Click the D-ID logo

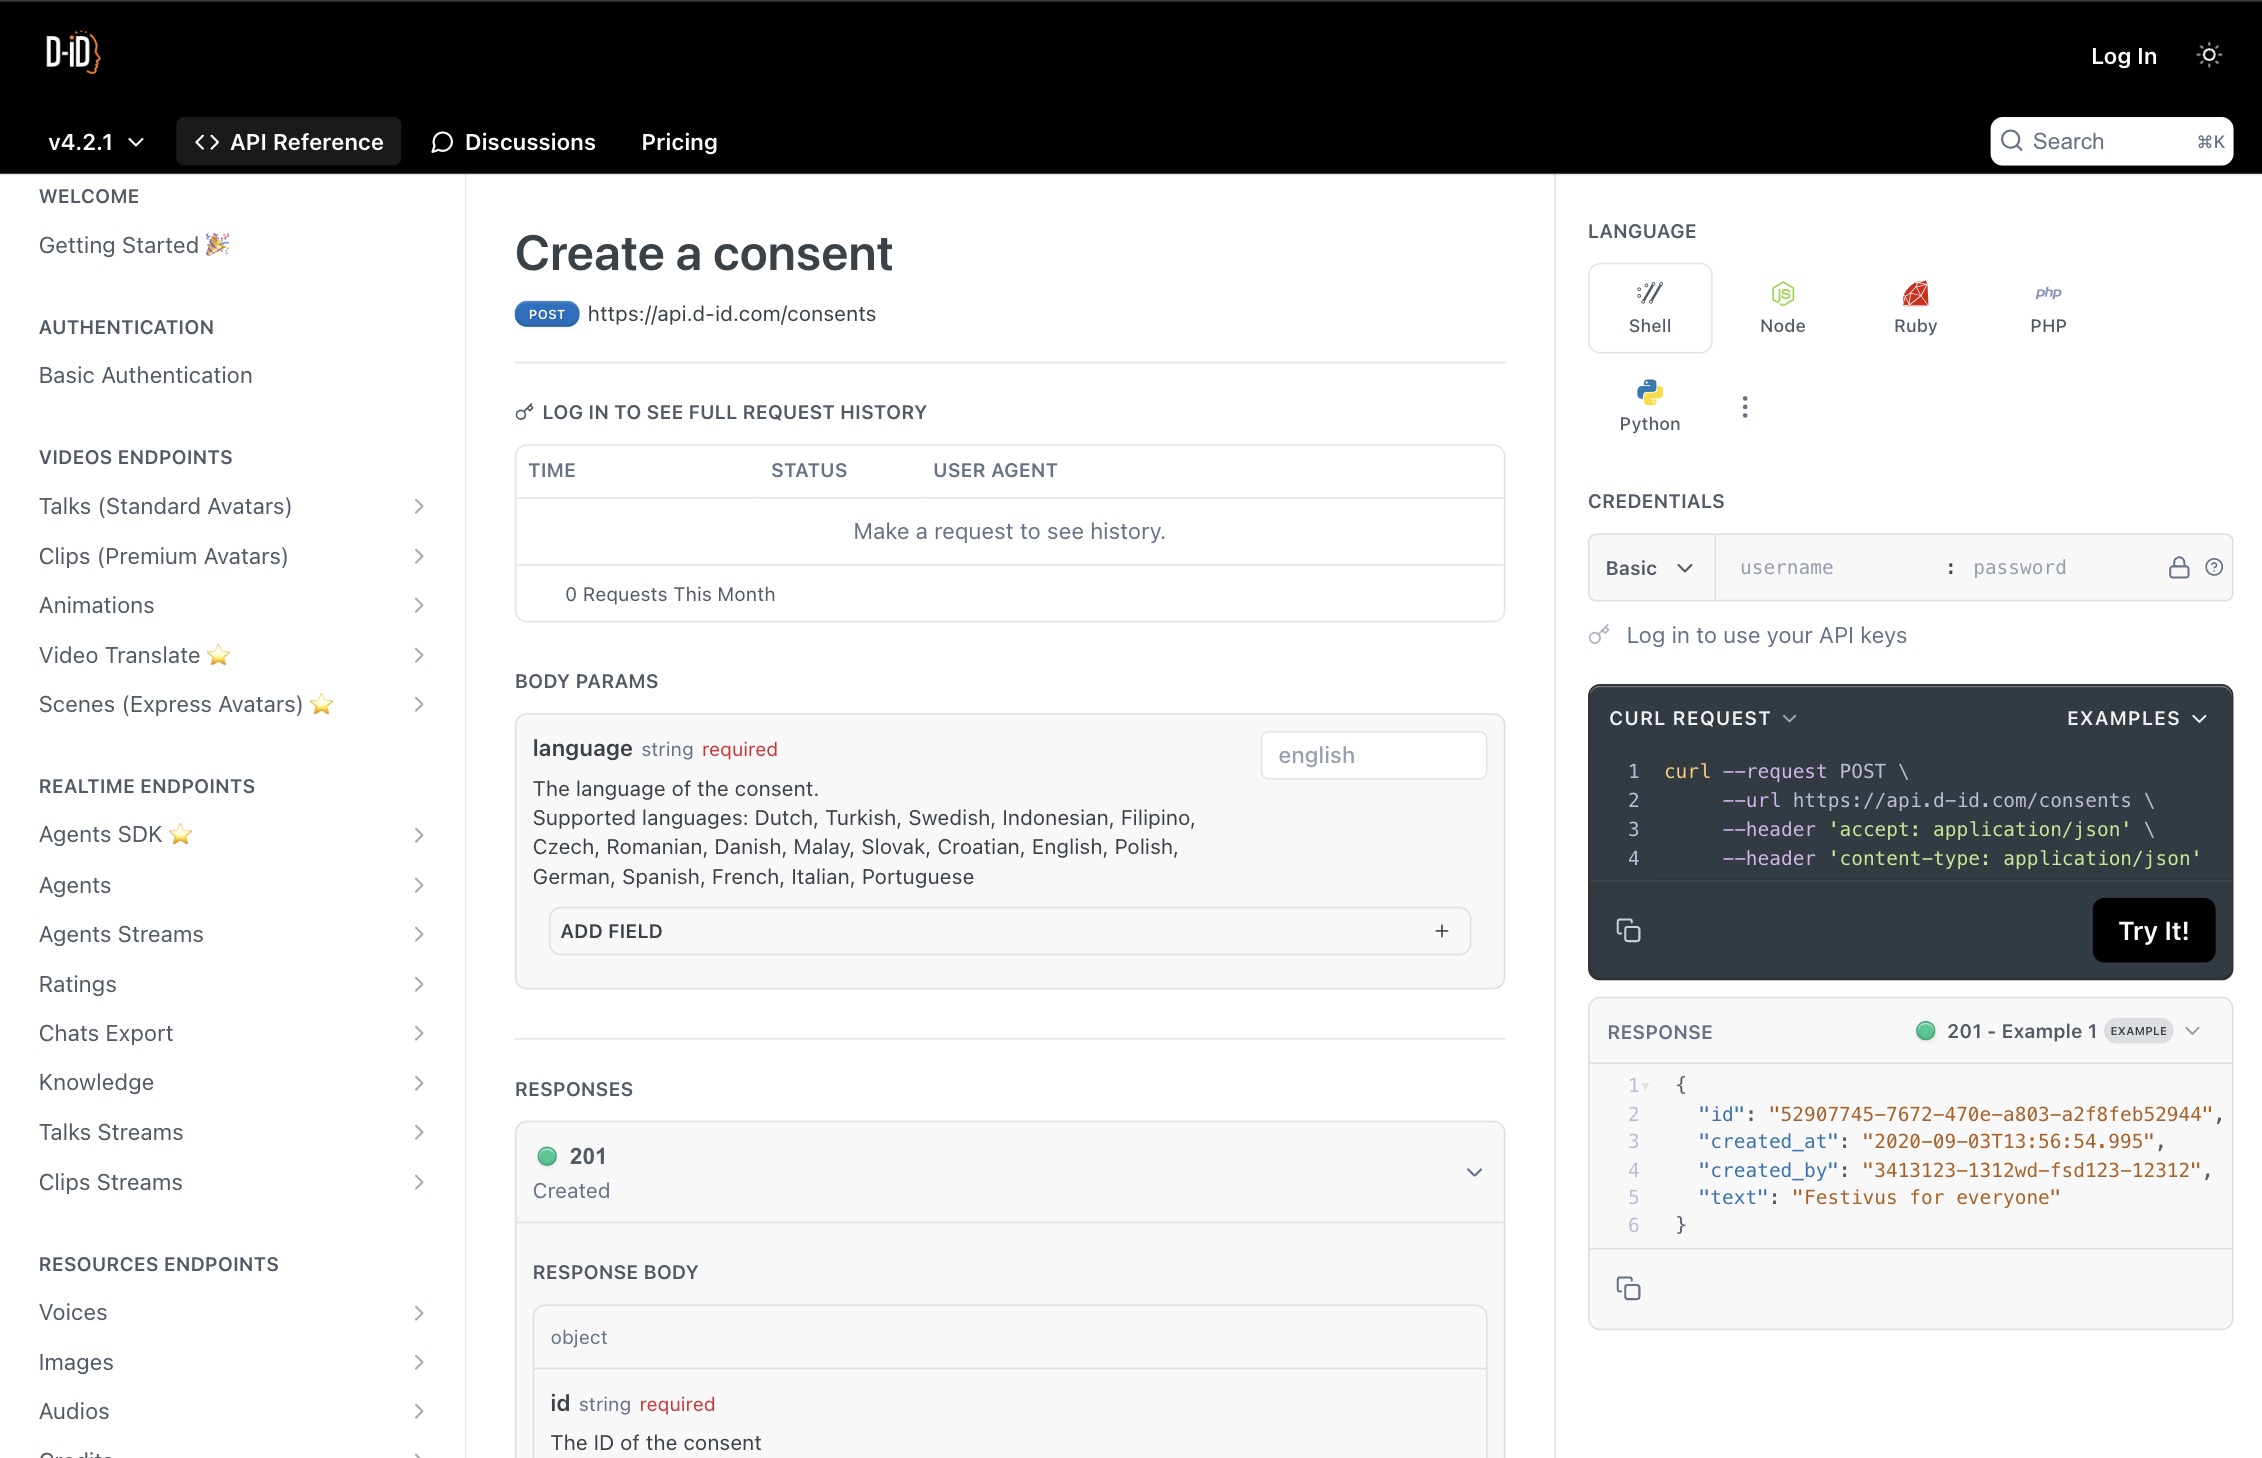73,52
